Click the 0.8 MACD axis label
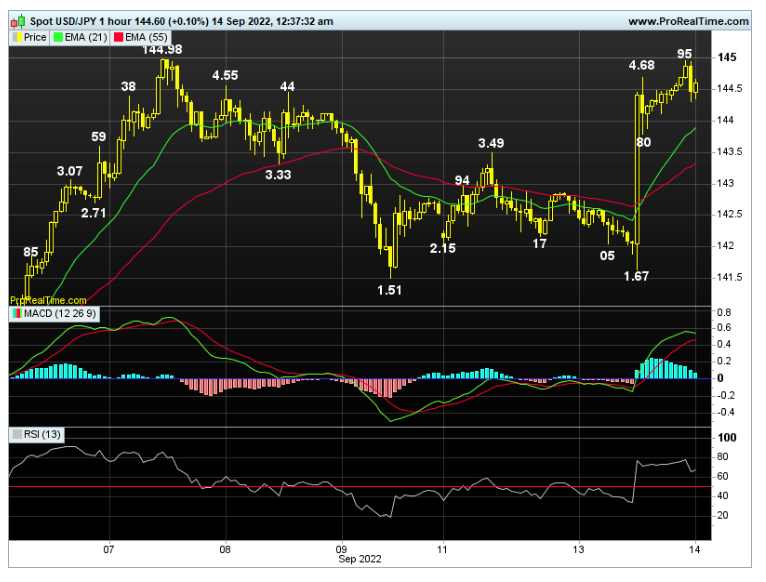 (x=724, y=312)
